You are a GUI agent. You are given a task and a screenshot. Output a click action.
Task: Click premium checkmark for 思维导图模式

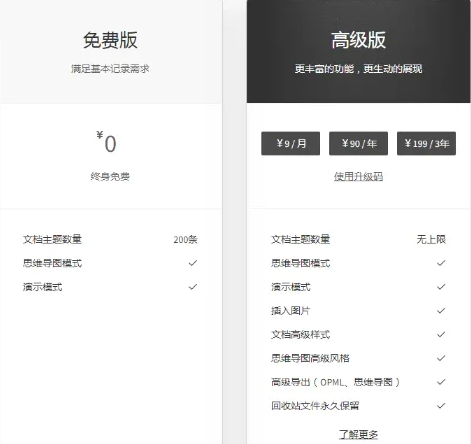(441, 263)
